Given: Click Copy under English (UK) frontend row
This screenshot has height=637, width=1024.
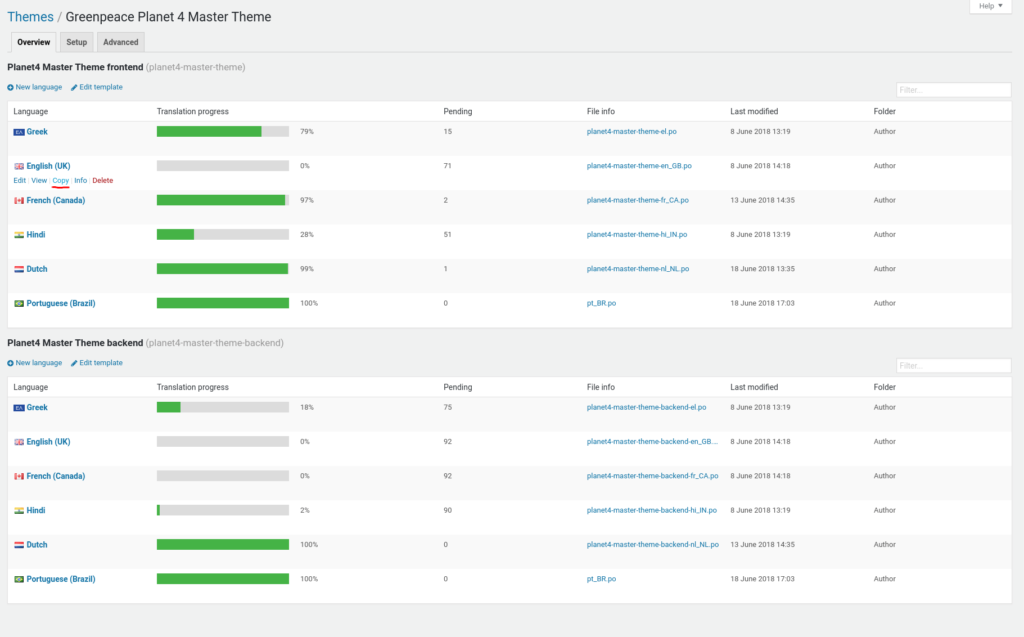Looking at the screenshot, I should coord(61,180).
